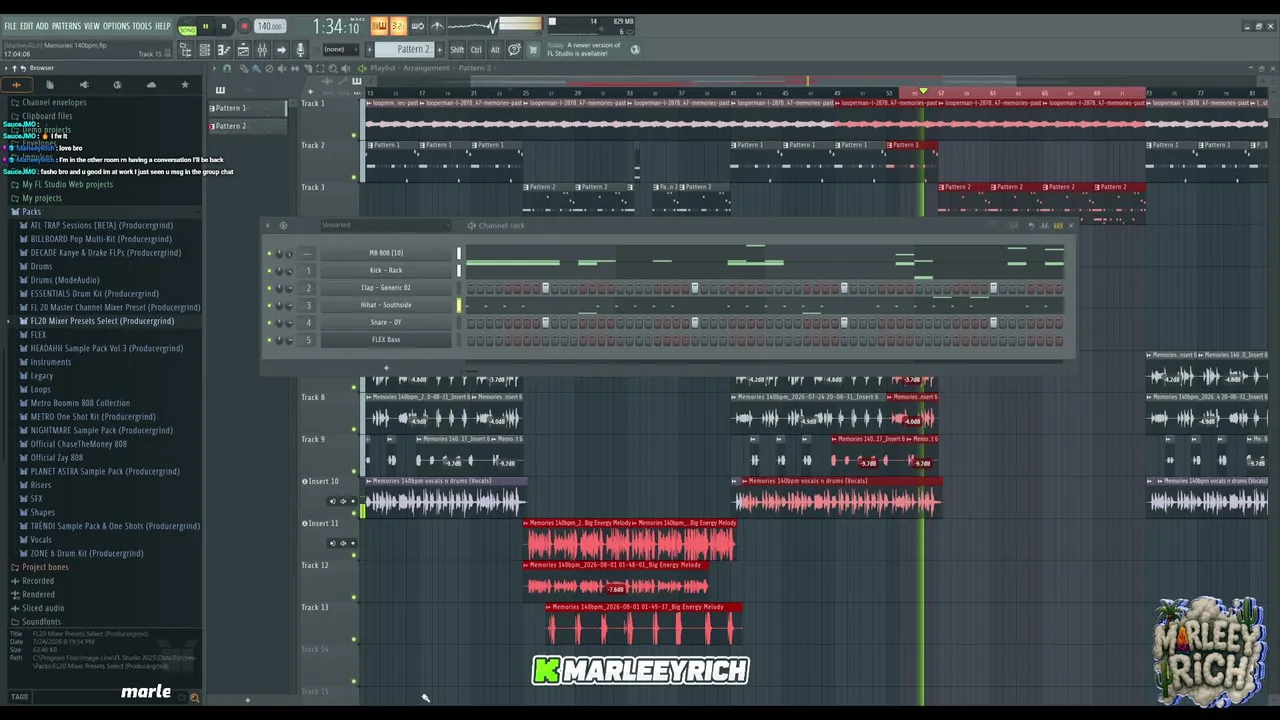
Task: Toggle the green mute dot on Track 1
Action: (x=354, y=135)
